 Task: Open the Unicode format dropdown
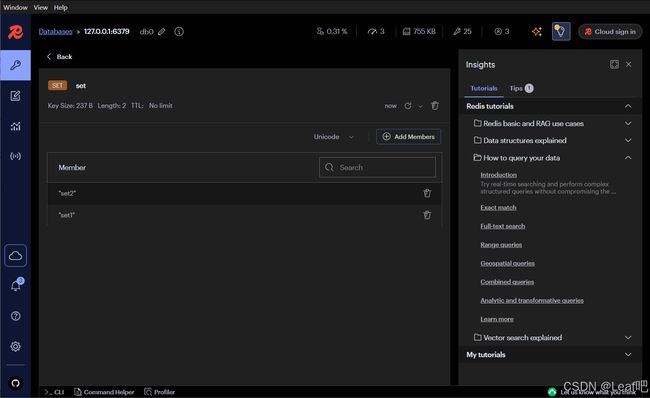(334, 137)
